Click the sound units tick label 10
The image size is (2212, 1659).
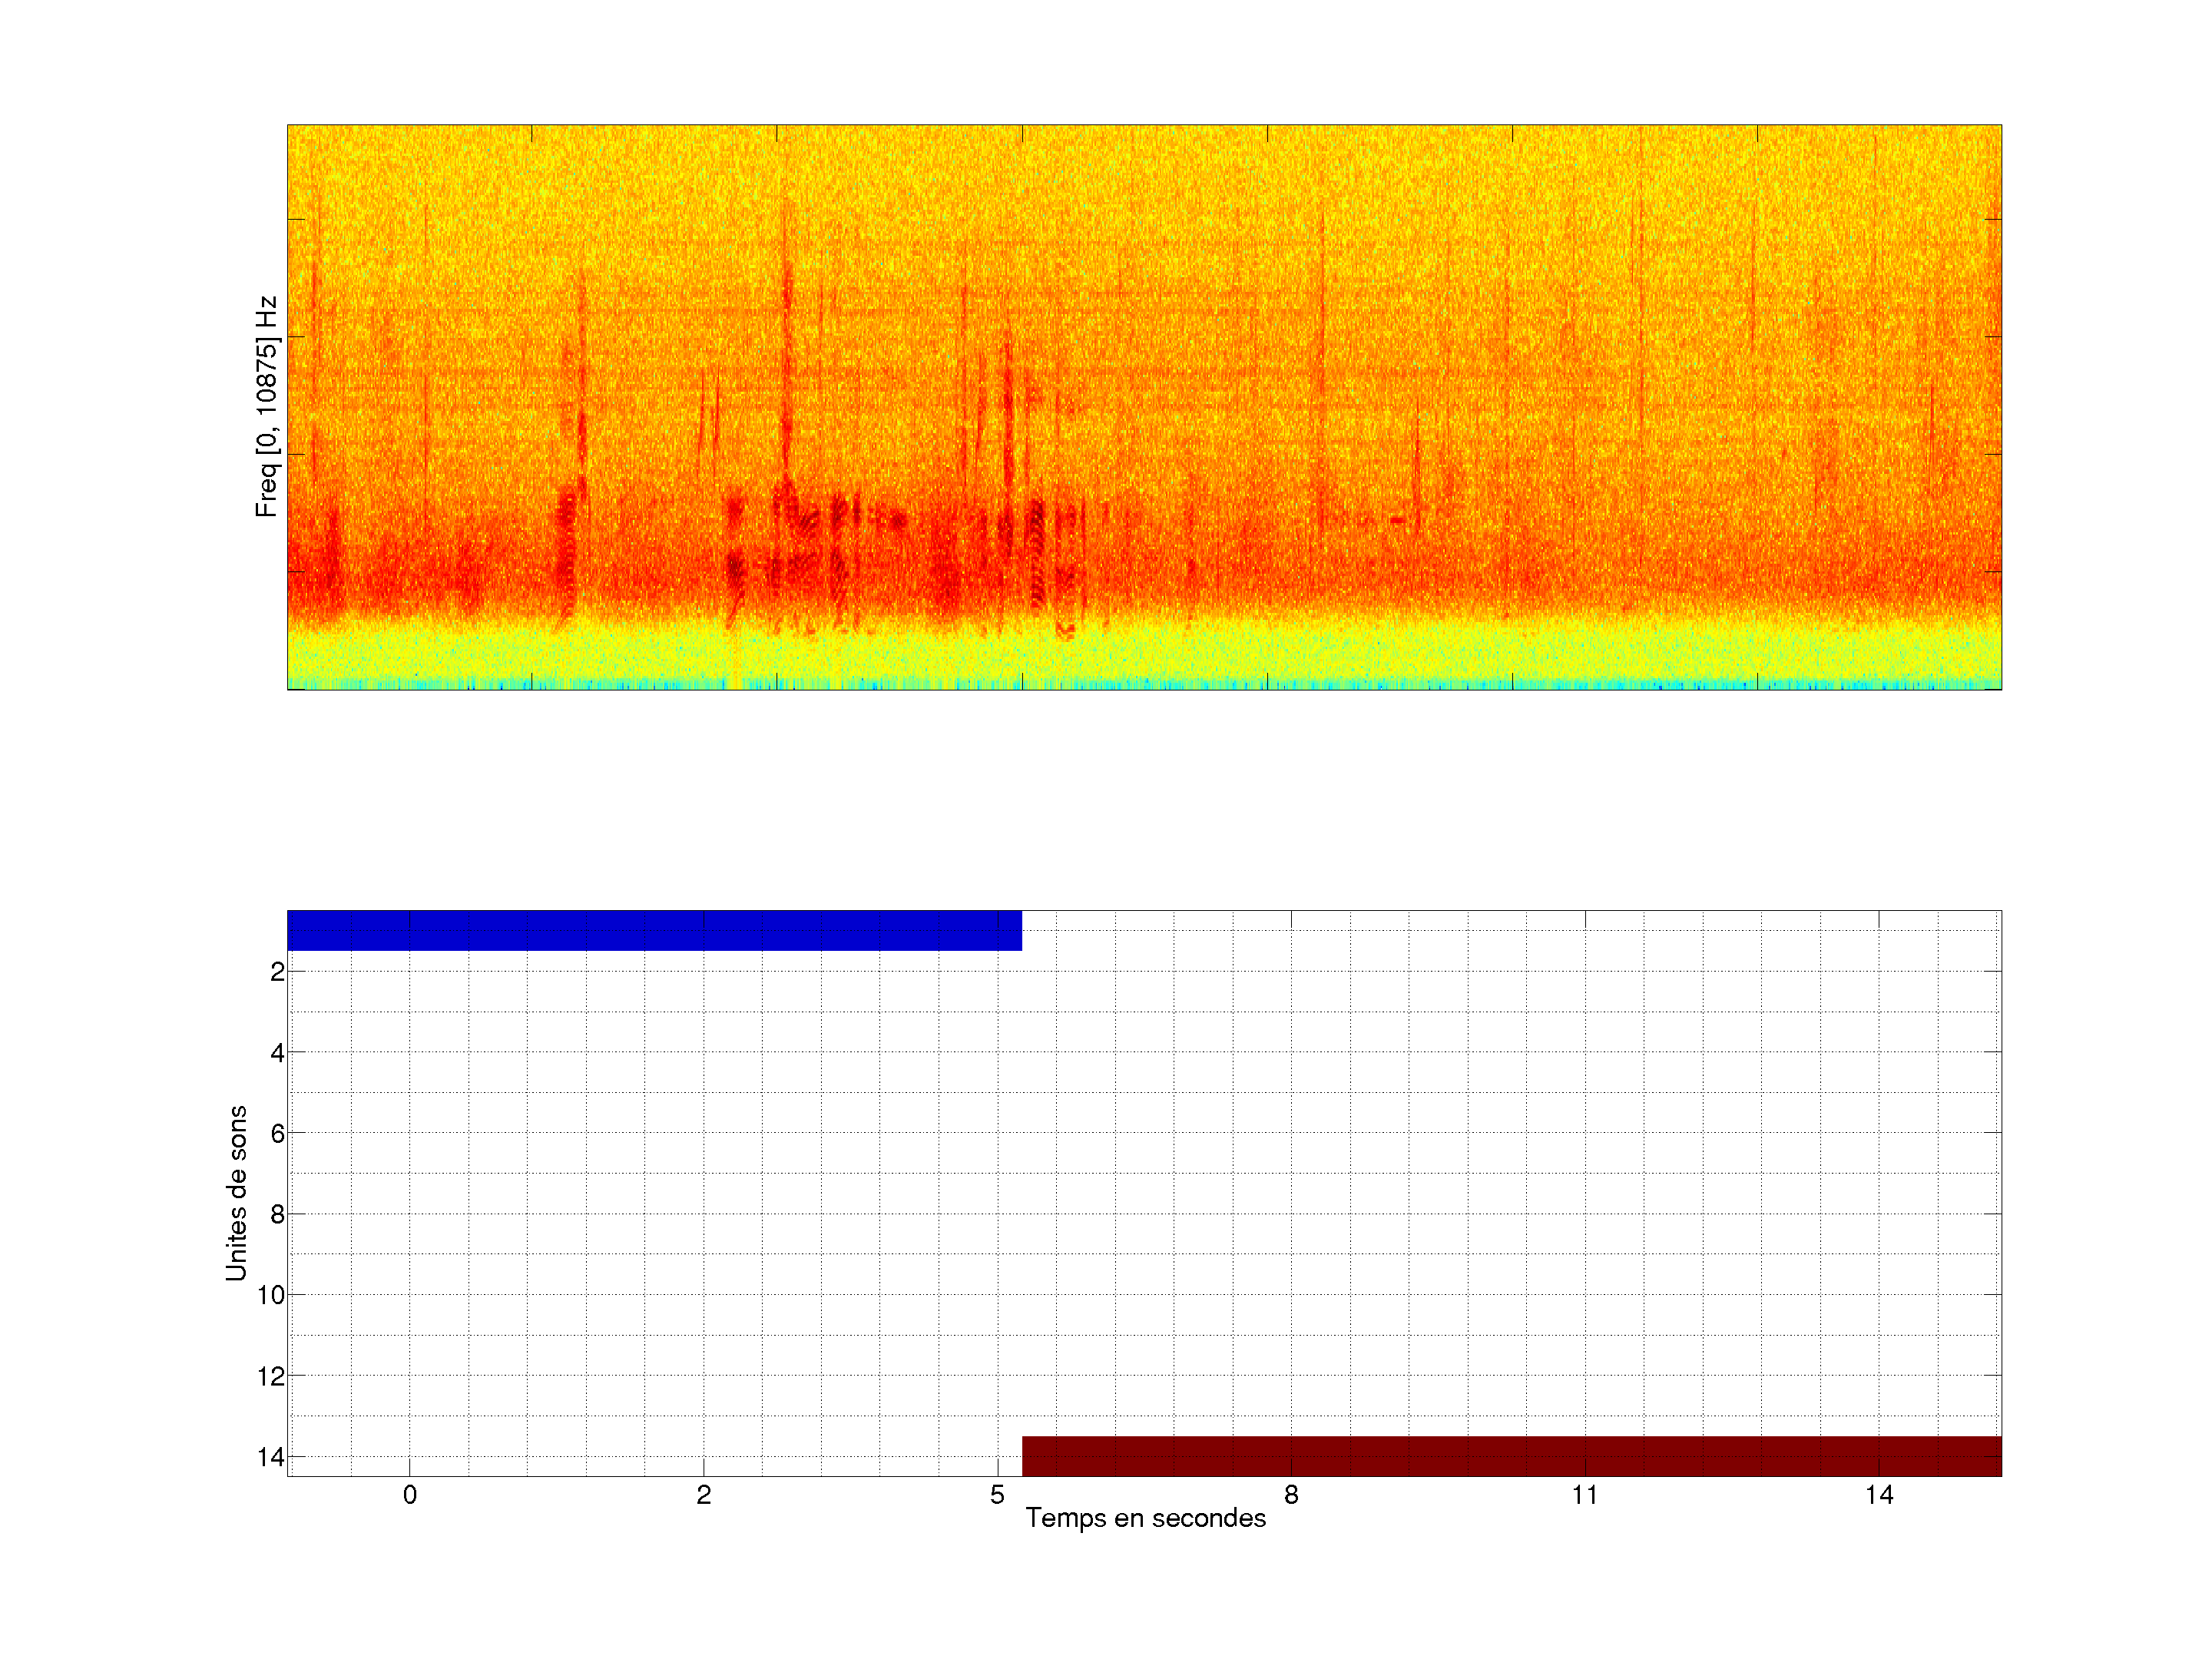tap(271, 1296)
